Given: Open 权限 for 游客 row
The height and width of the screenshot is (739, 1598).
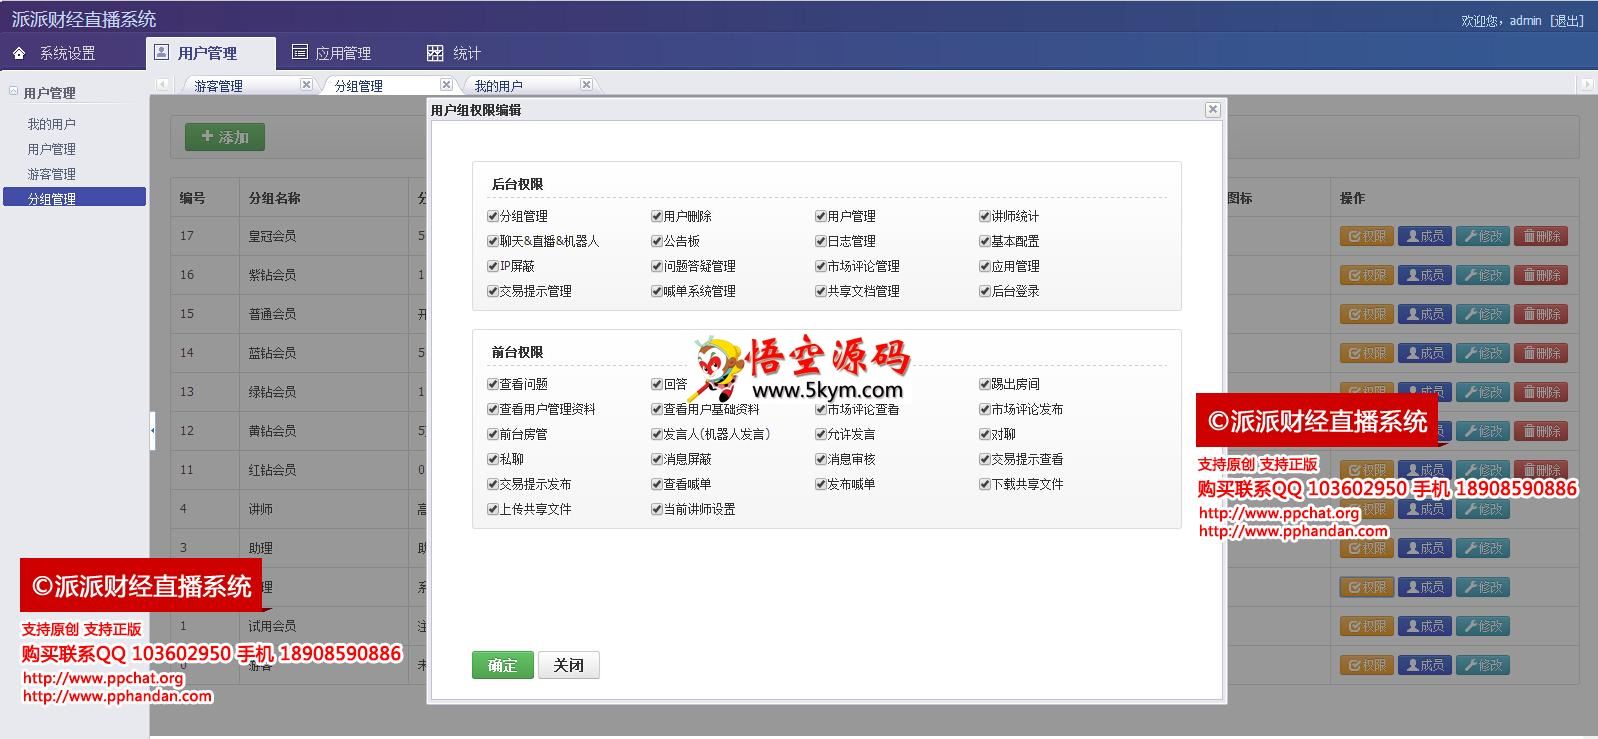Looking at the screenshot, I should tap(1366, 665).
